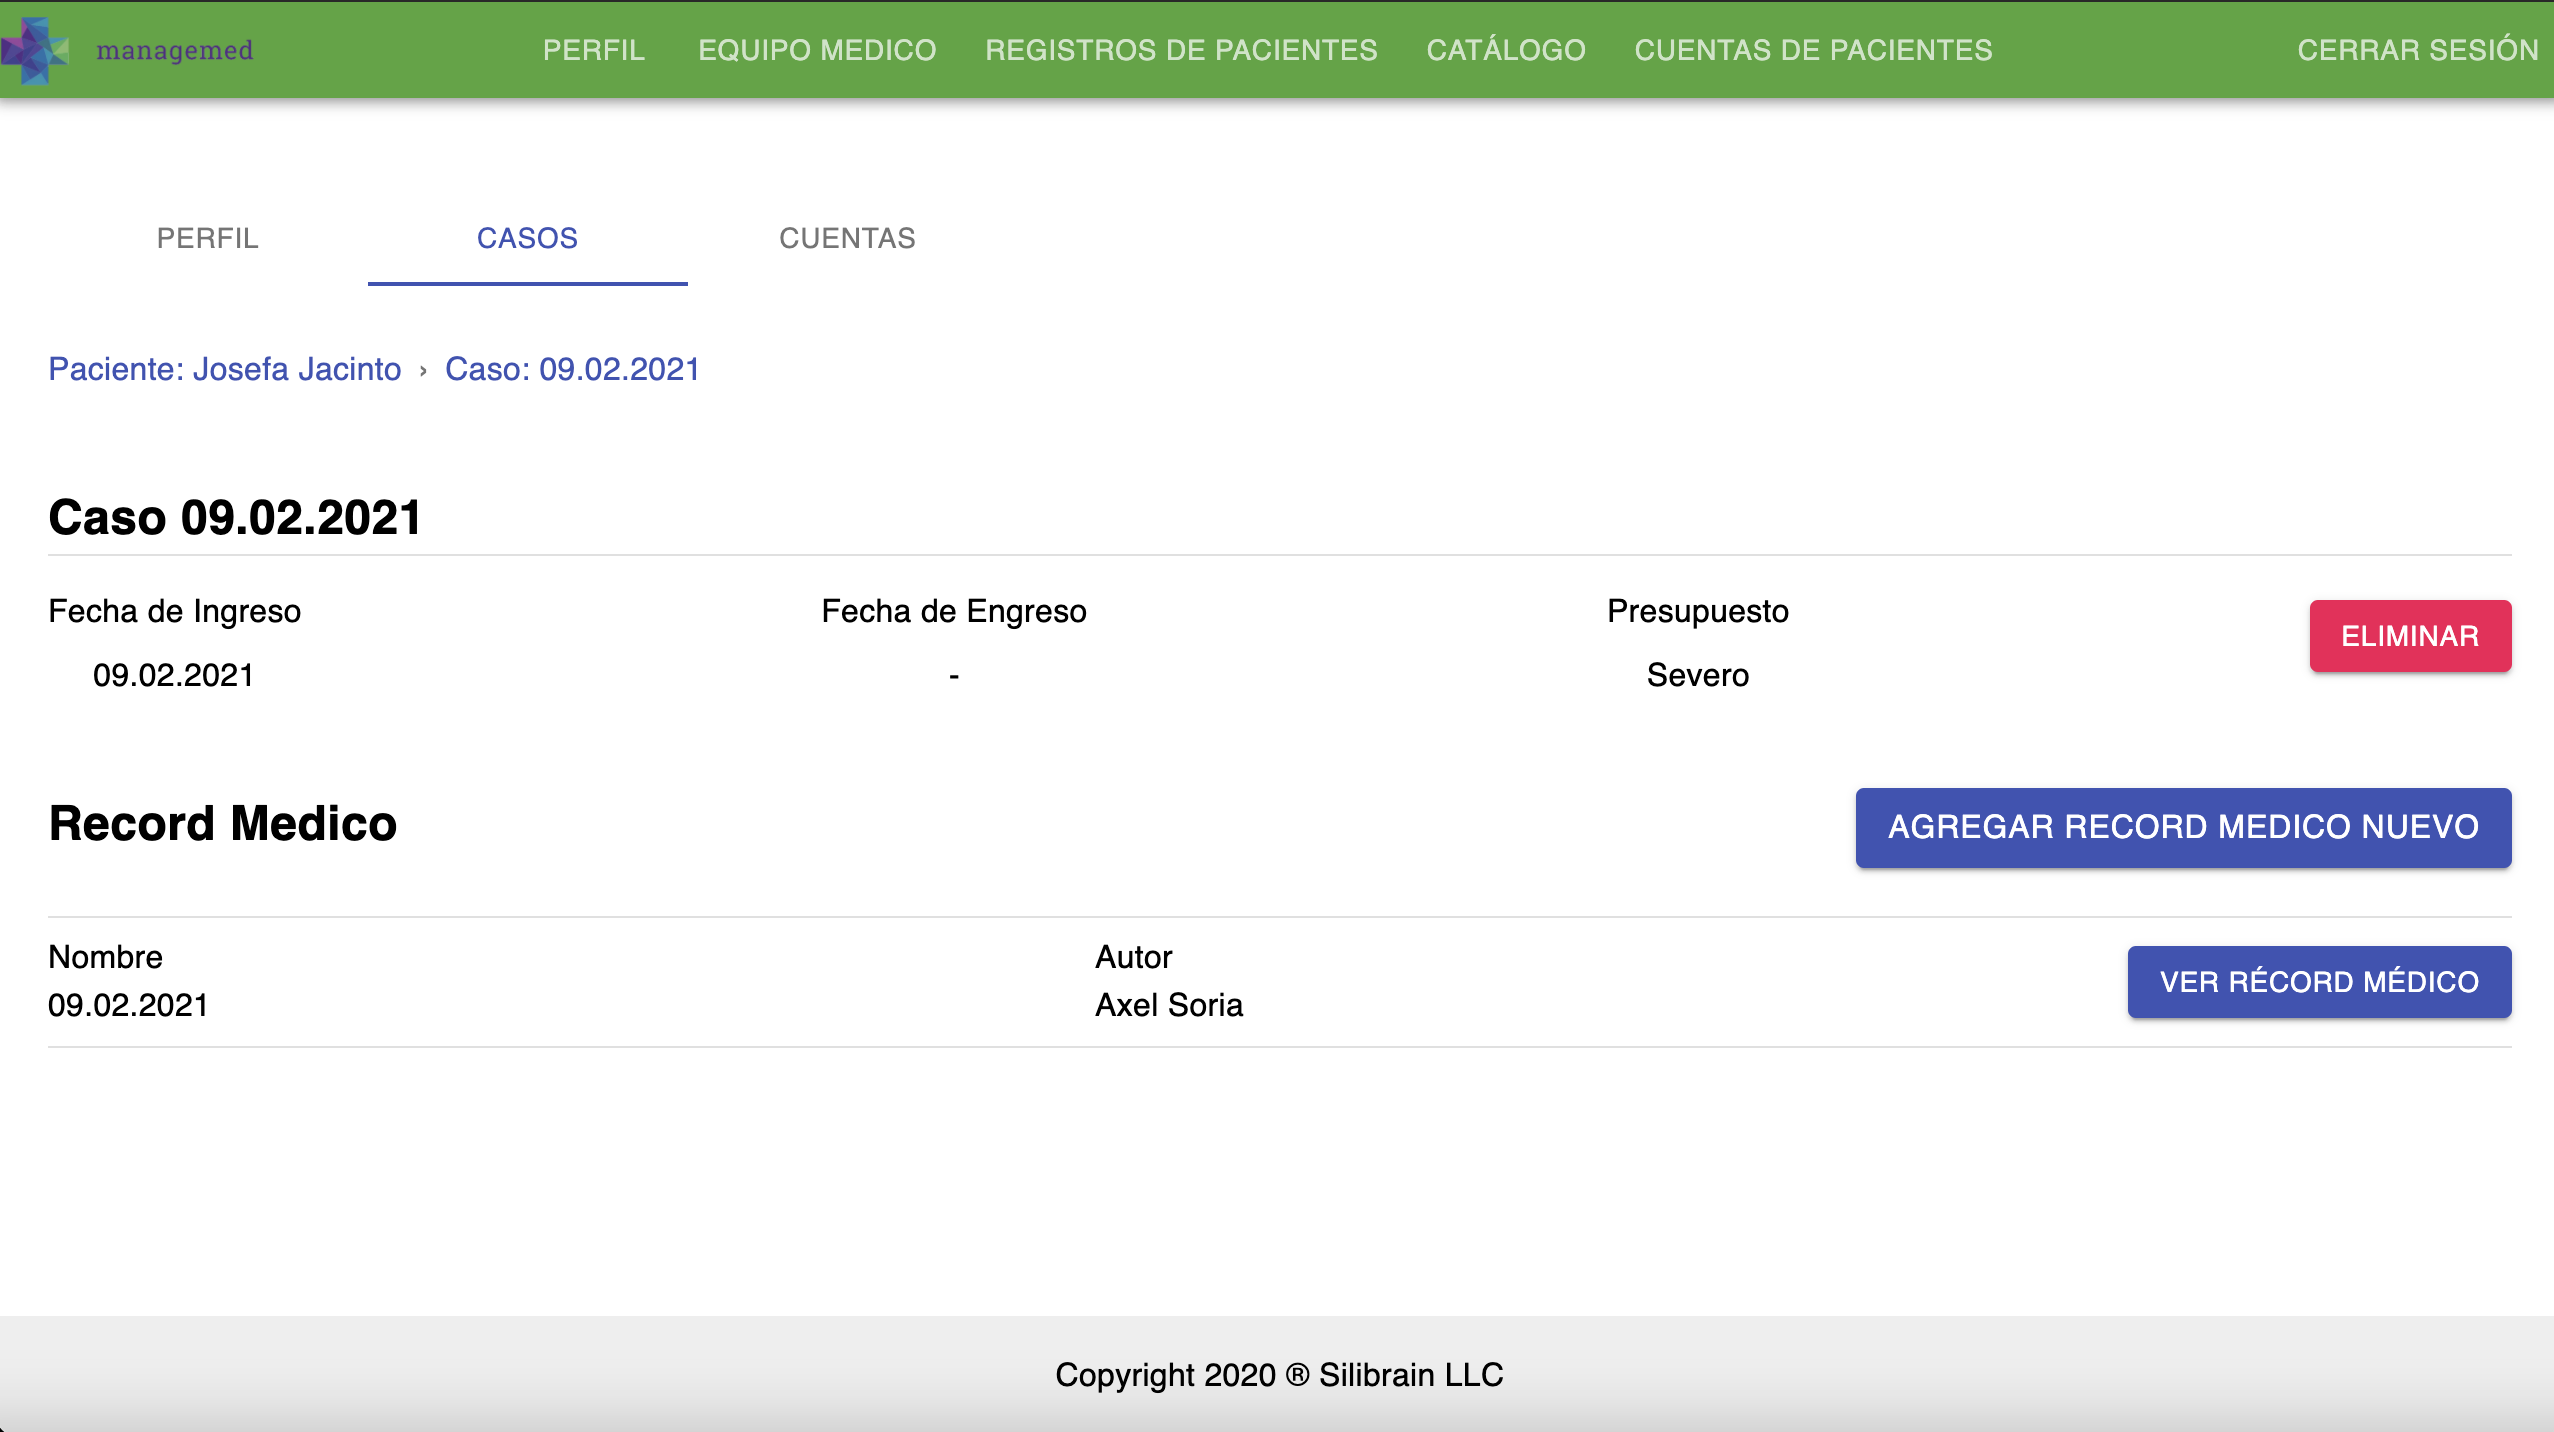Open EQUIPO MEDICO menu item
Image resolution: width=2554 pixels, height=1432 pixels.
click(817, 50)
